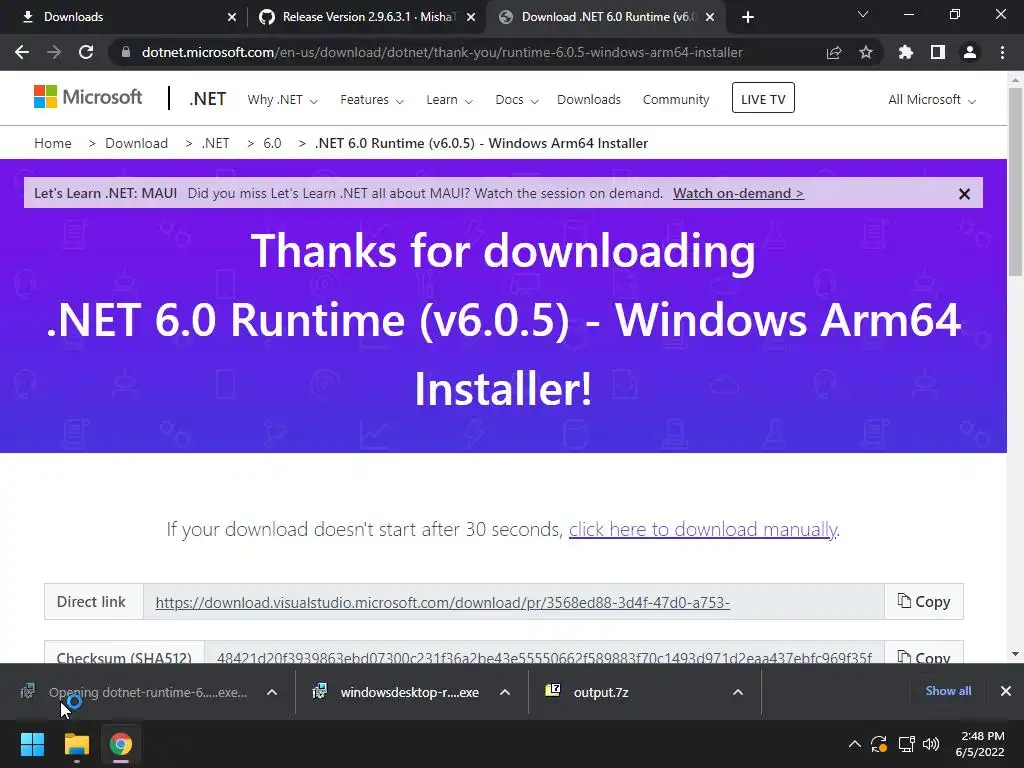Open options arrow for windowsdesktop-r....exe download
Viewport: 1024px width, 768px height.
[x=505, y=692]
